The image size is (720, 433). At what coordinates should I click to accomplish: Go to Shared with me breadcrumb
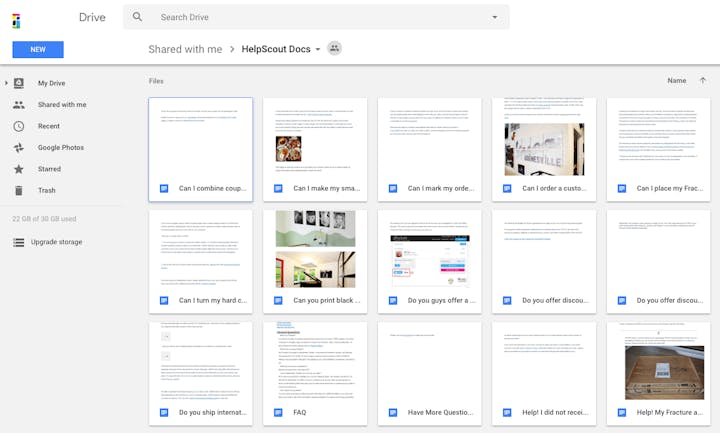point(187,49)
